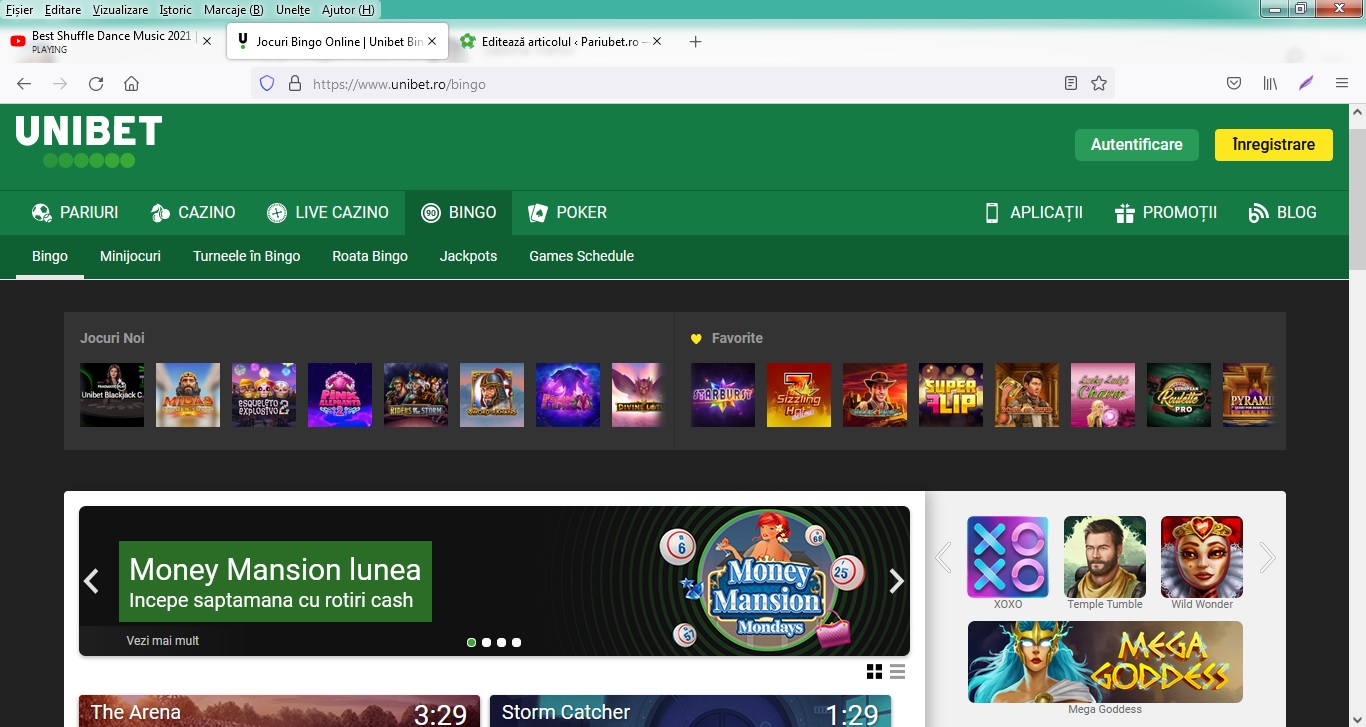Launch the Super Flip game icon
This screenshot has height=727, width=1366.
(x=951, y=395)
